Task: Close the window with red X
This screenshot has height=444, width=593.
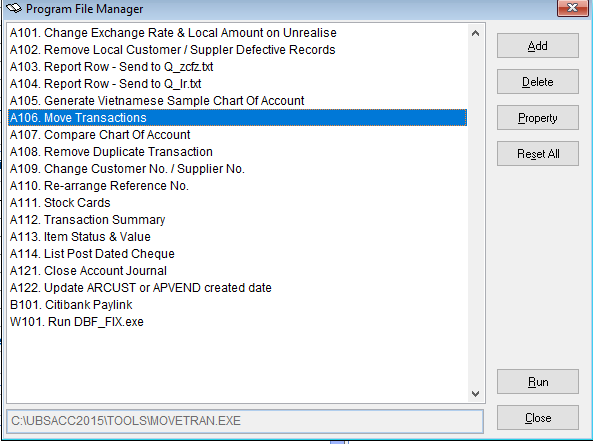Action: pos(573,8)
